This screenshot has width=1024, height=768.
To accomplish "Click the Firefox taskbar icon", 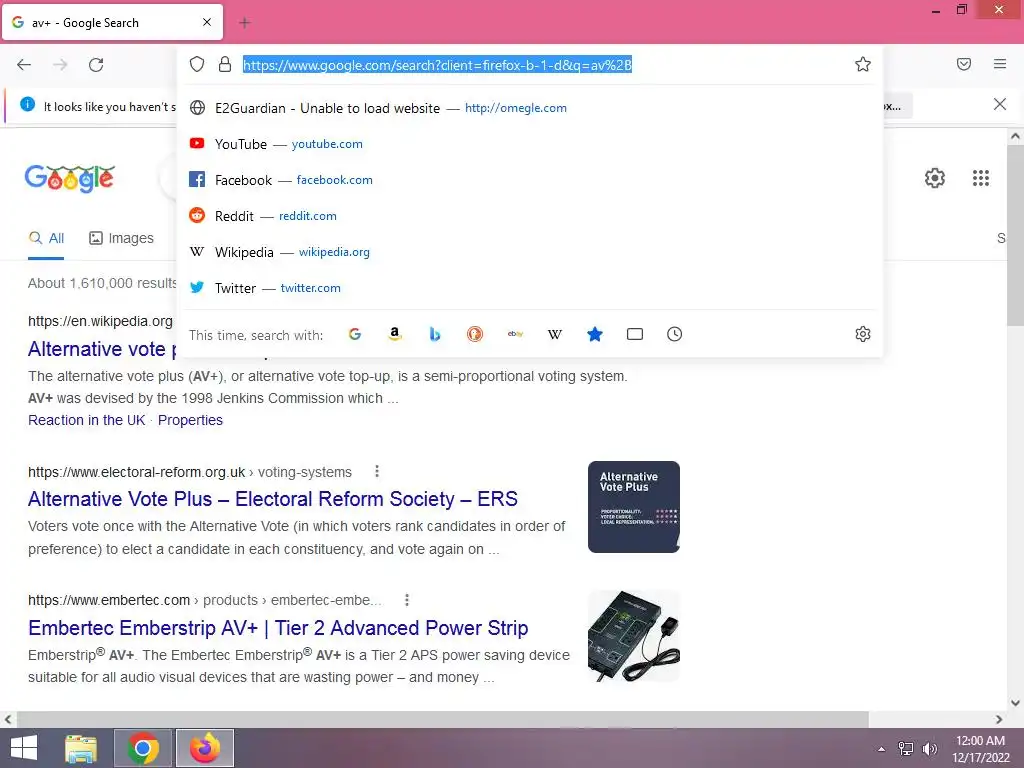I will click(205, 748).
